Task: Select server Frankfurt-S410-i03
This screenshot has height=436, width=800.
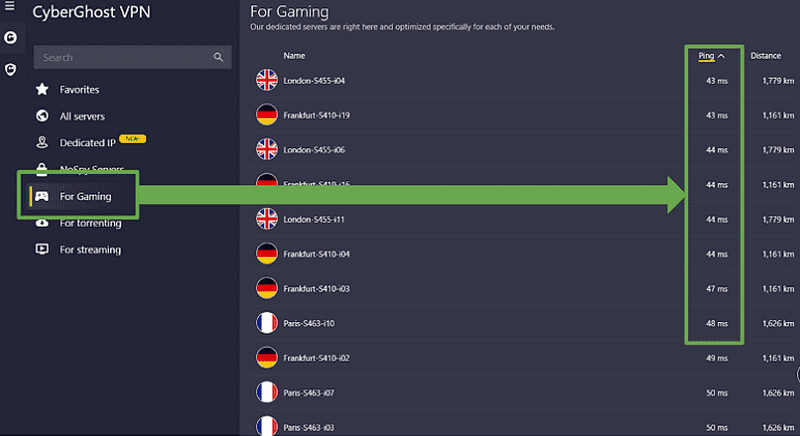Action: point(524,289)
